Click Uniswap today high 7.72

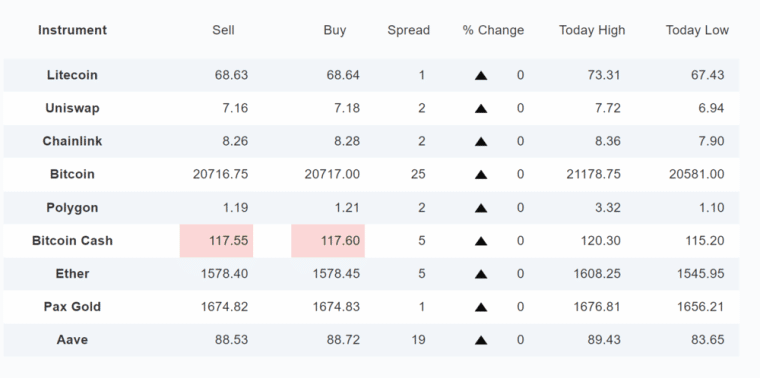pos(608,108)
